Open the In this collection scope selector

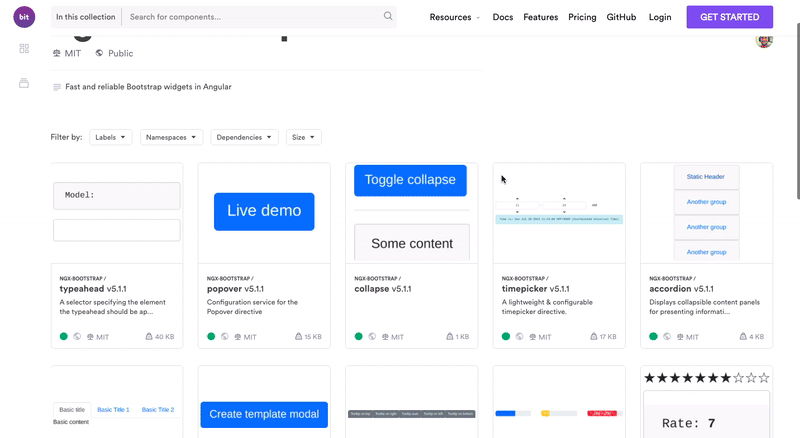(86, 17)
